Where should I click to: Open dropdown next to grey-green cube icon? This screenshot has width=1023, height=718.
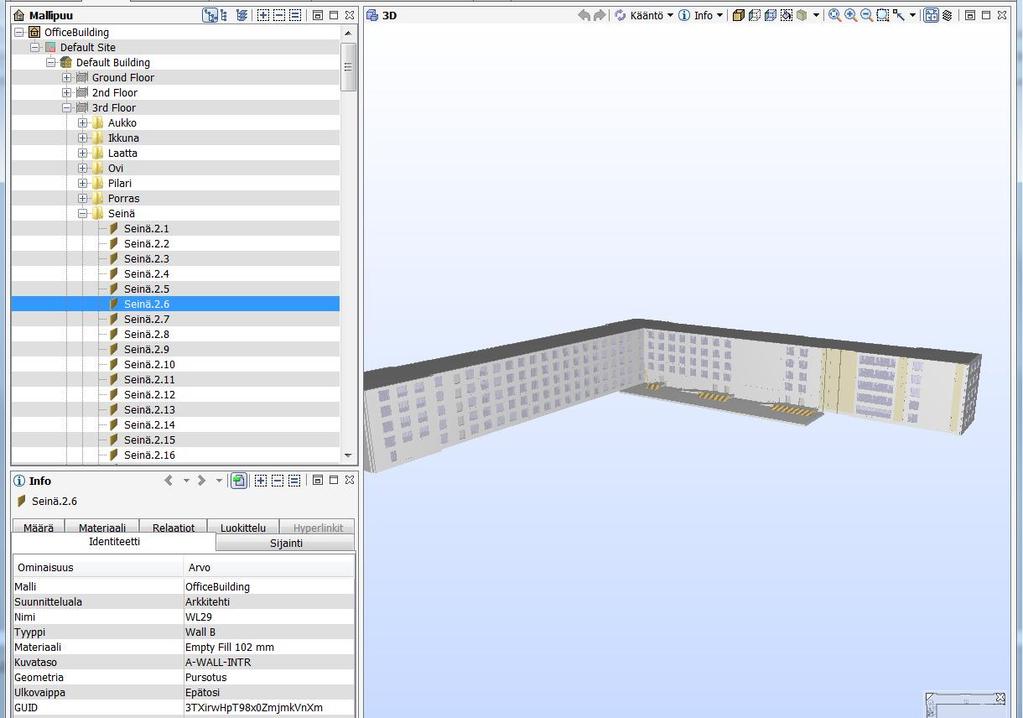point(816,15)
